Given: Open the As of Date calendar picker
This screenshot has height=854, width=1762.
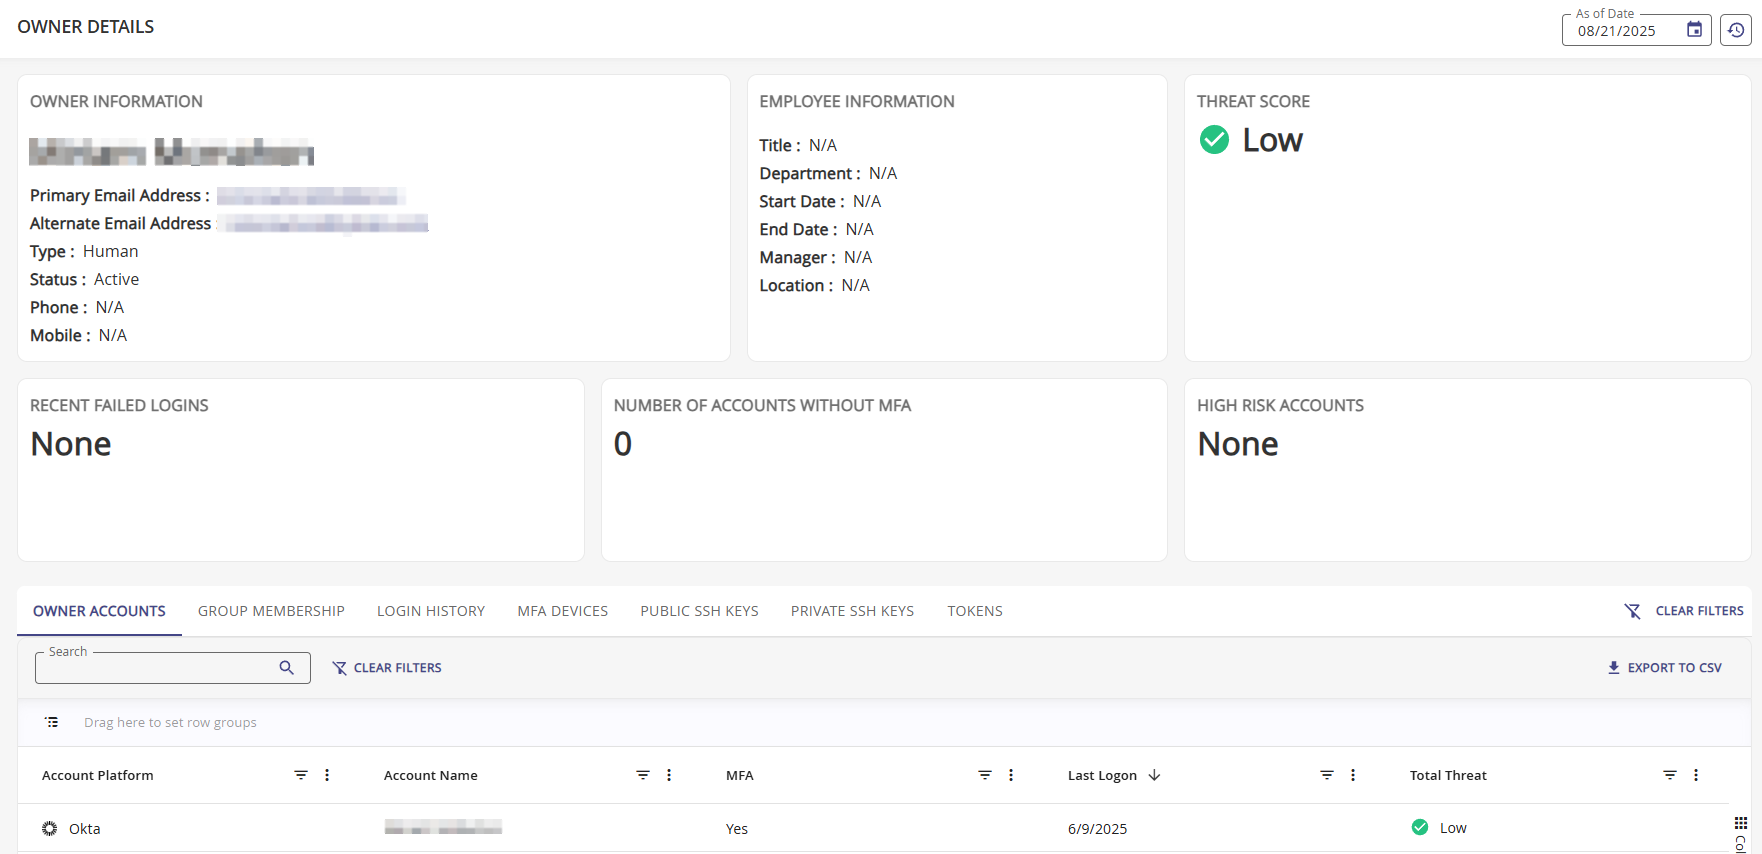Looking at the screenshot, I should 1694,30.
